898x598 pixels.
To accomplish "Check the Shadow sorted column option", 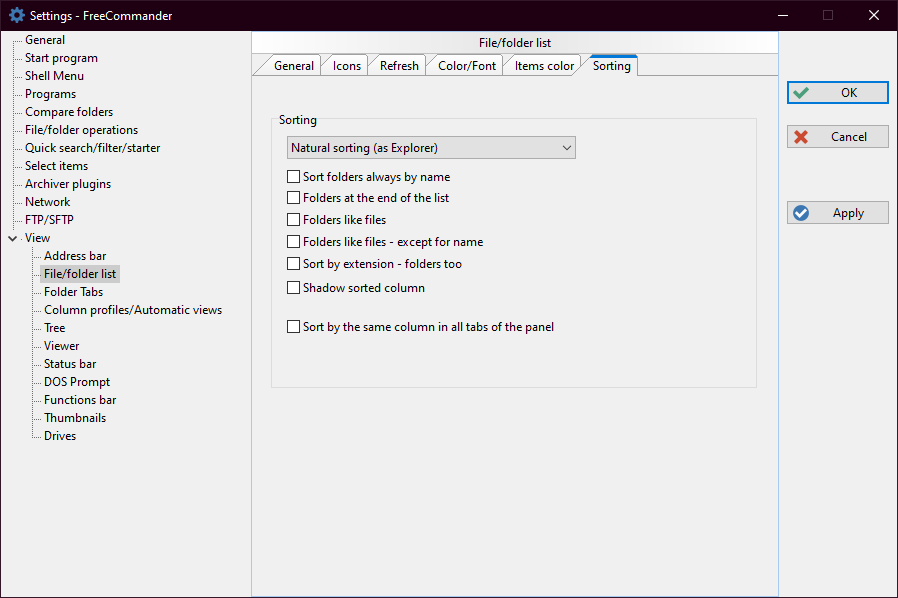I will click(294, 288).
